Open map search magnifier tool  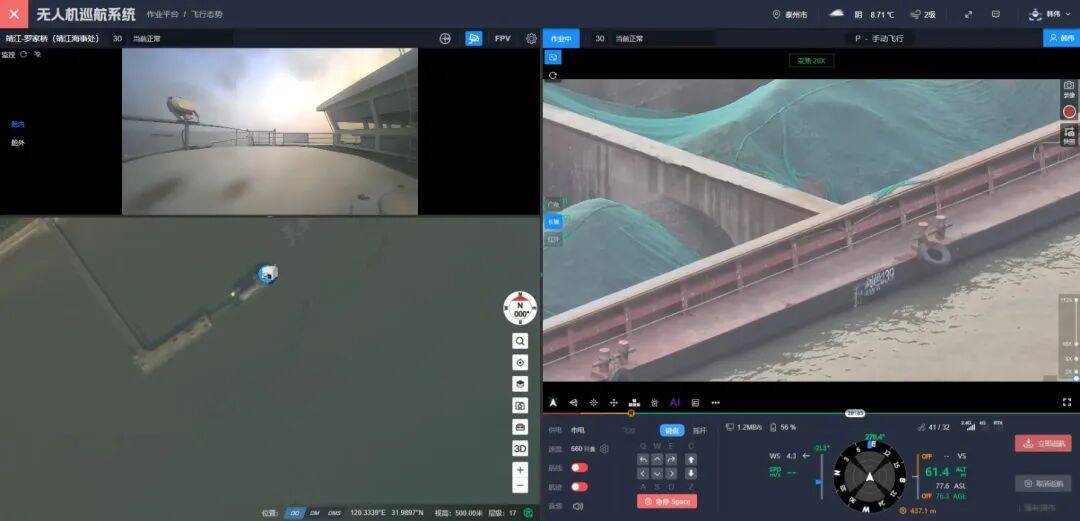coord(520,341)
